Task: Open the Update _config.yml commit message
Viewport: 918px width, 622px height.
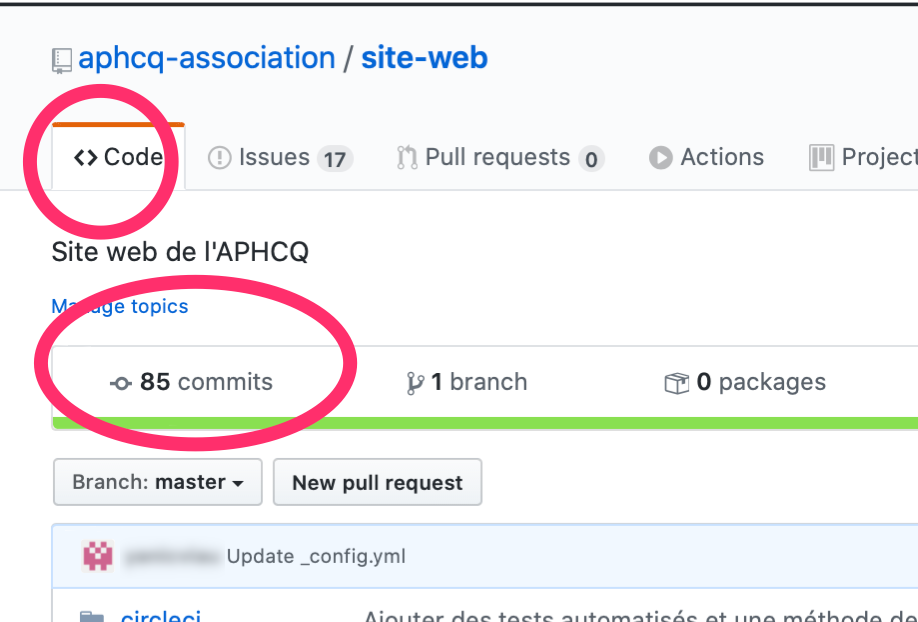Action: pyautogui.click(x=316, y=556)
